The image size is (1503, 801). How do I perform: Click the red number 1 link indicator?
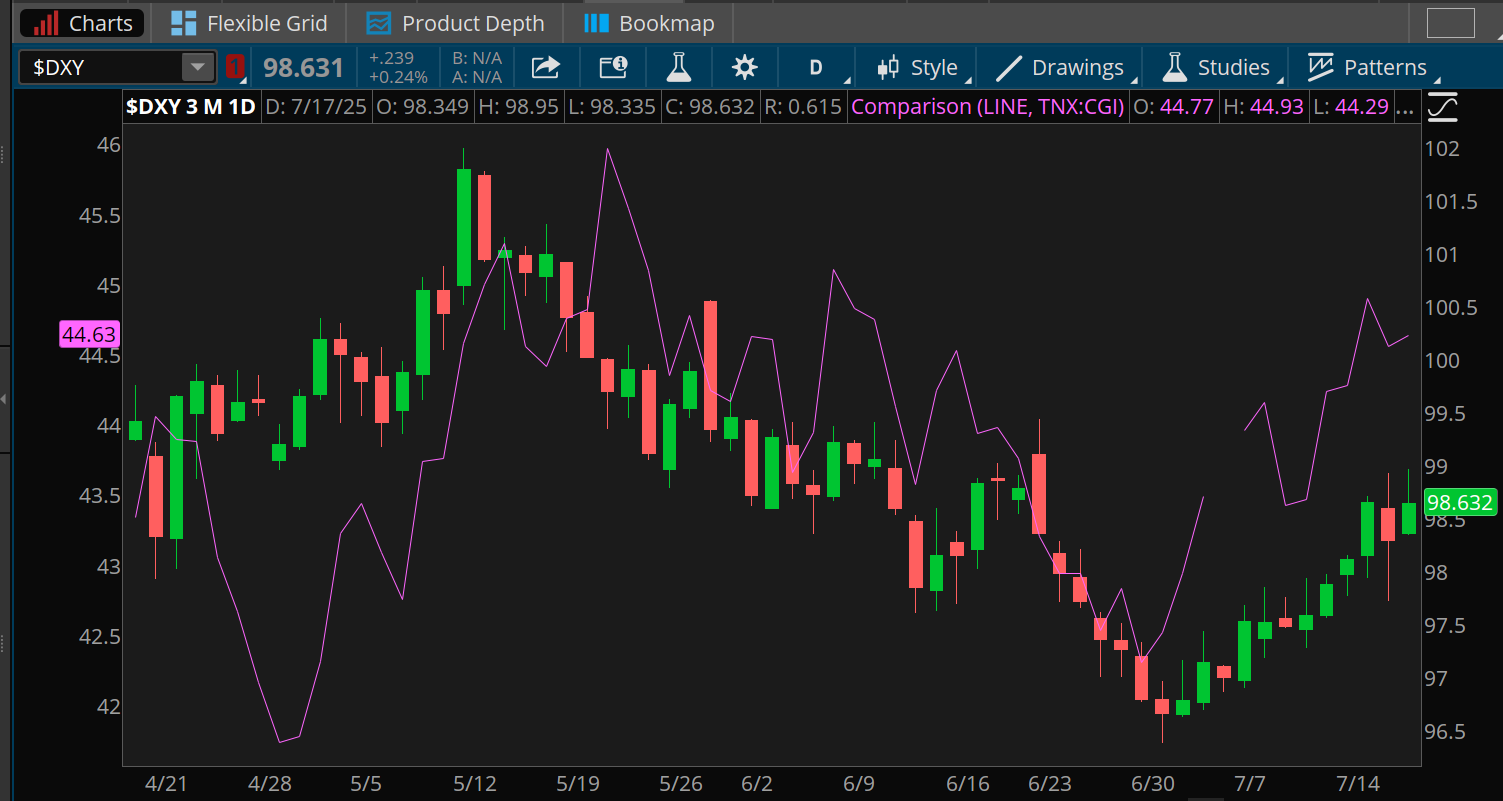[234, 68]
